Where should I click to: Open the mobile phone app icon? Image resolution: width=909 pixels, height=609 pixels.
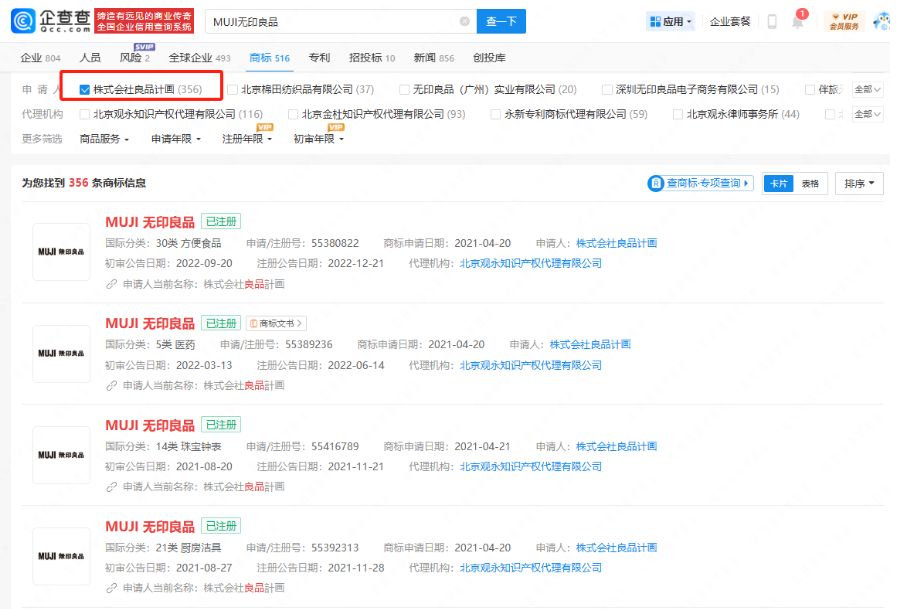772,21
